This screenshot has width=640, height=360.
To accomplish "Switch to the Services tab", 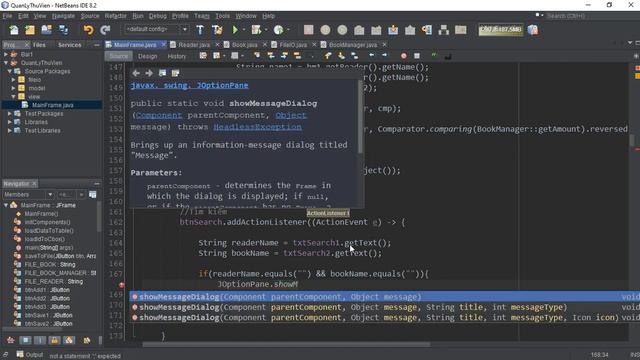I will tap(69, 44).
